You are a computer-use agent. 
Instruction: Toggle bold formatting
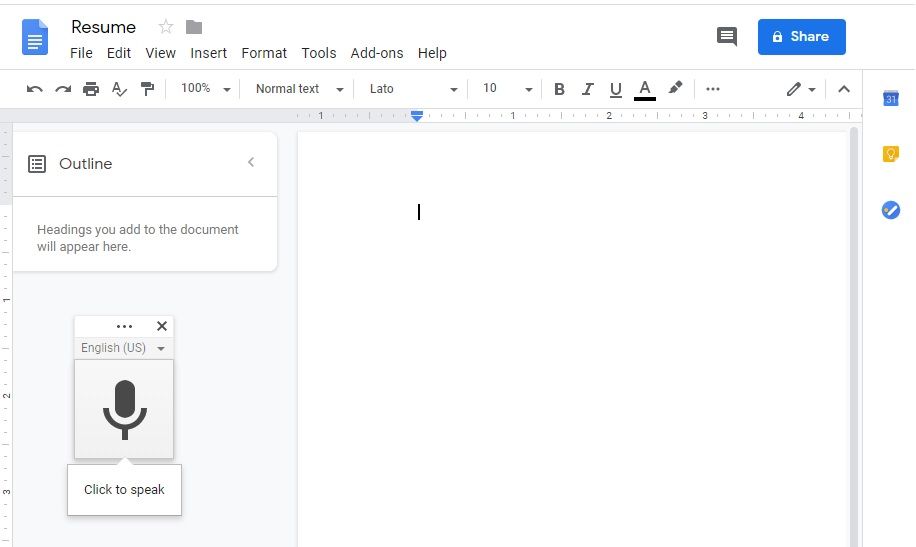(559, 89)
